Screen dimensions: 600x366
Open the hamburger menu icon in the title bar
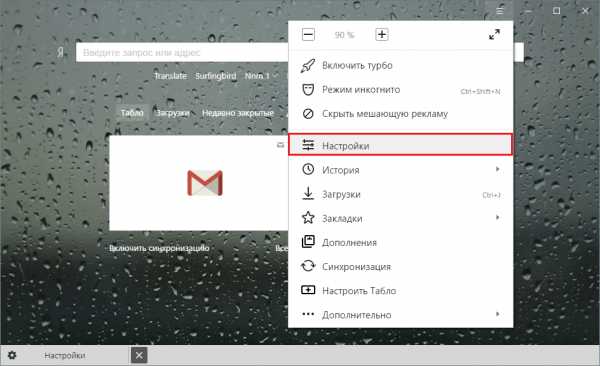pyautogui.click(x=500, y=10)
